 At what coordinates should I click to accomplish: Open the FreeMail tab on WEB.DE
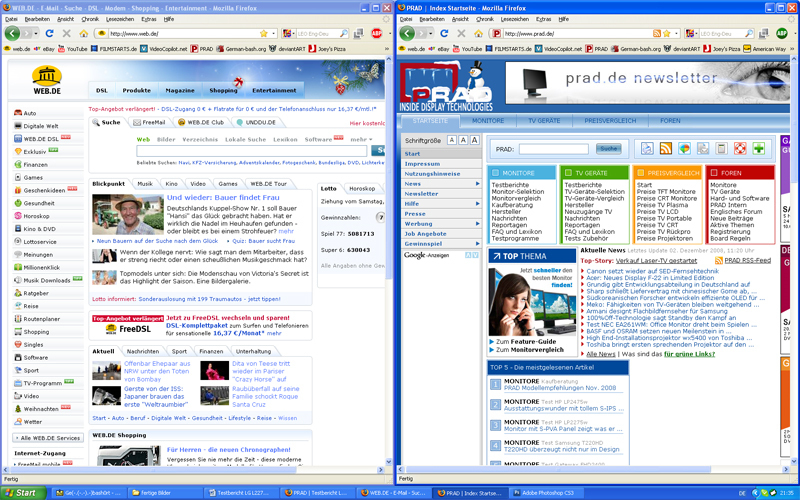[149, 122]
